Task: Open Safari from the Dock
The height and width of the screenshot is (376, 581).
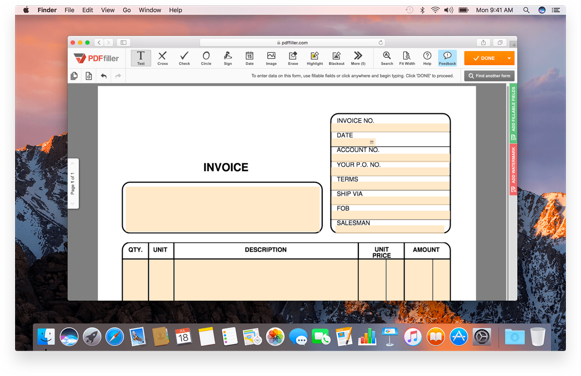Action: click(114, 337)
